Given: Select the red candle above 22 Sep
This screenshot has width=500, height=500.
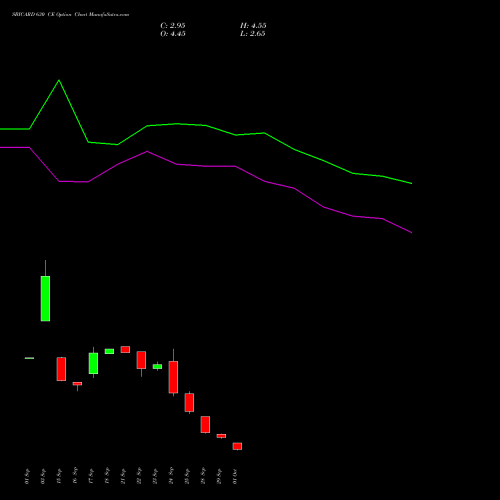Looking at the screenshot, I should click(x=141, y=360).
